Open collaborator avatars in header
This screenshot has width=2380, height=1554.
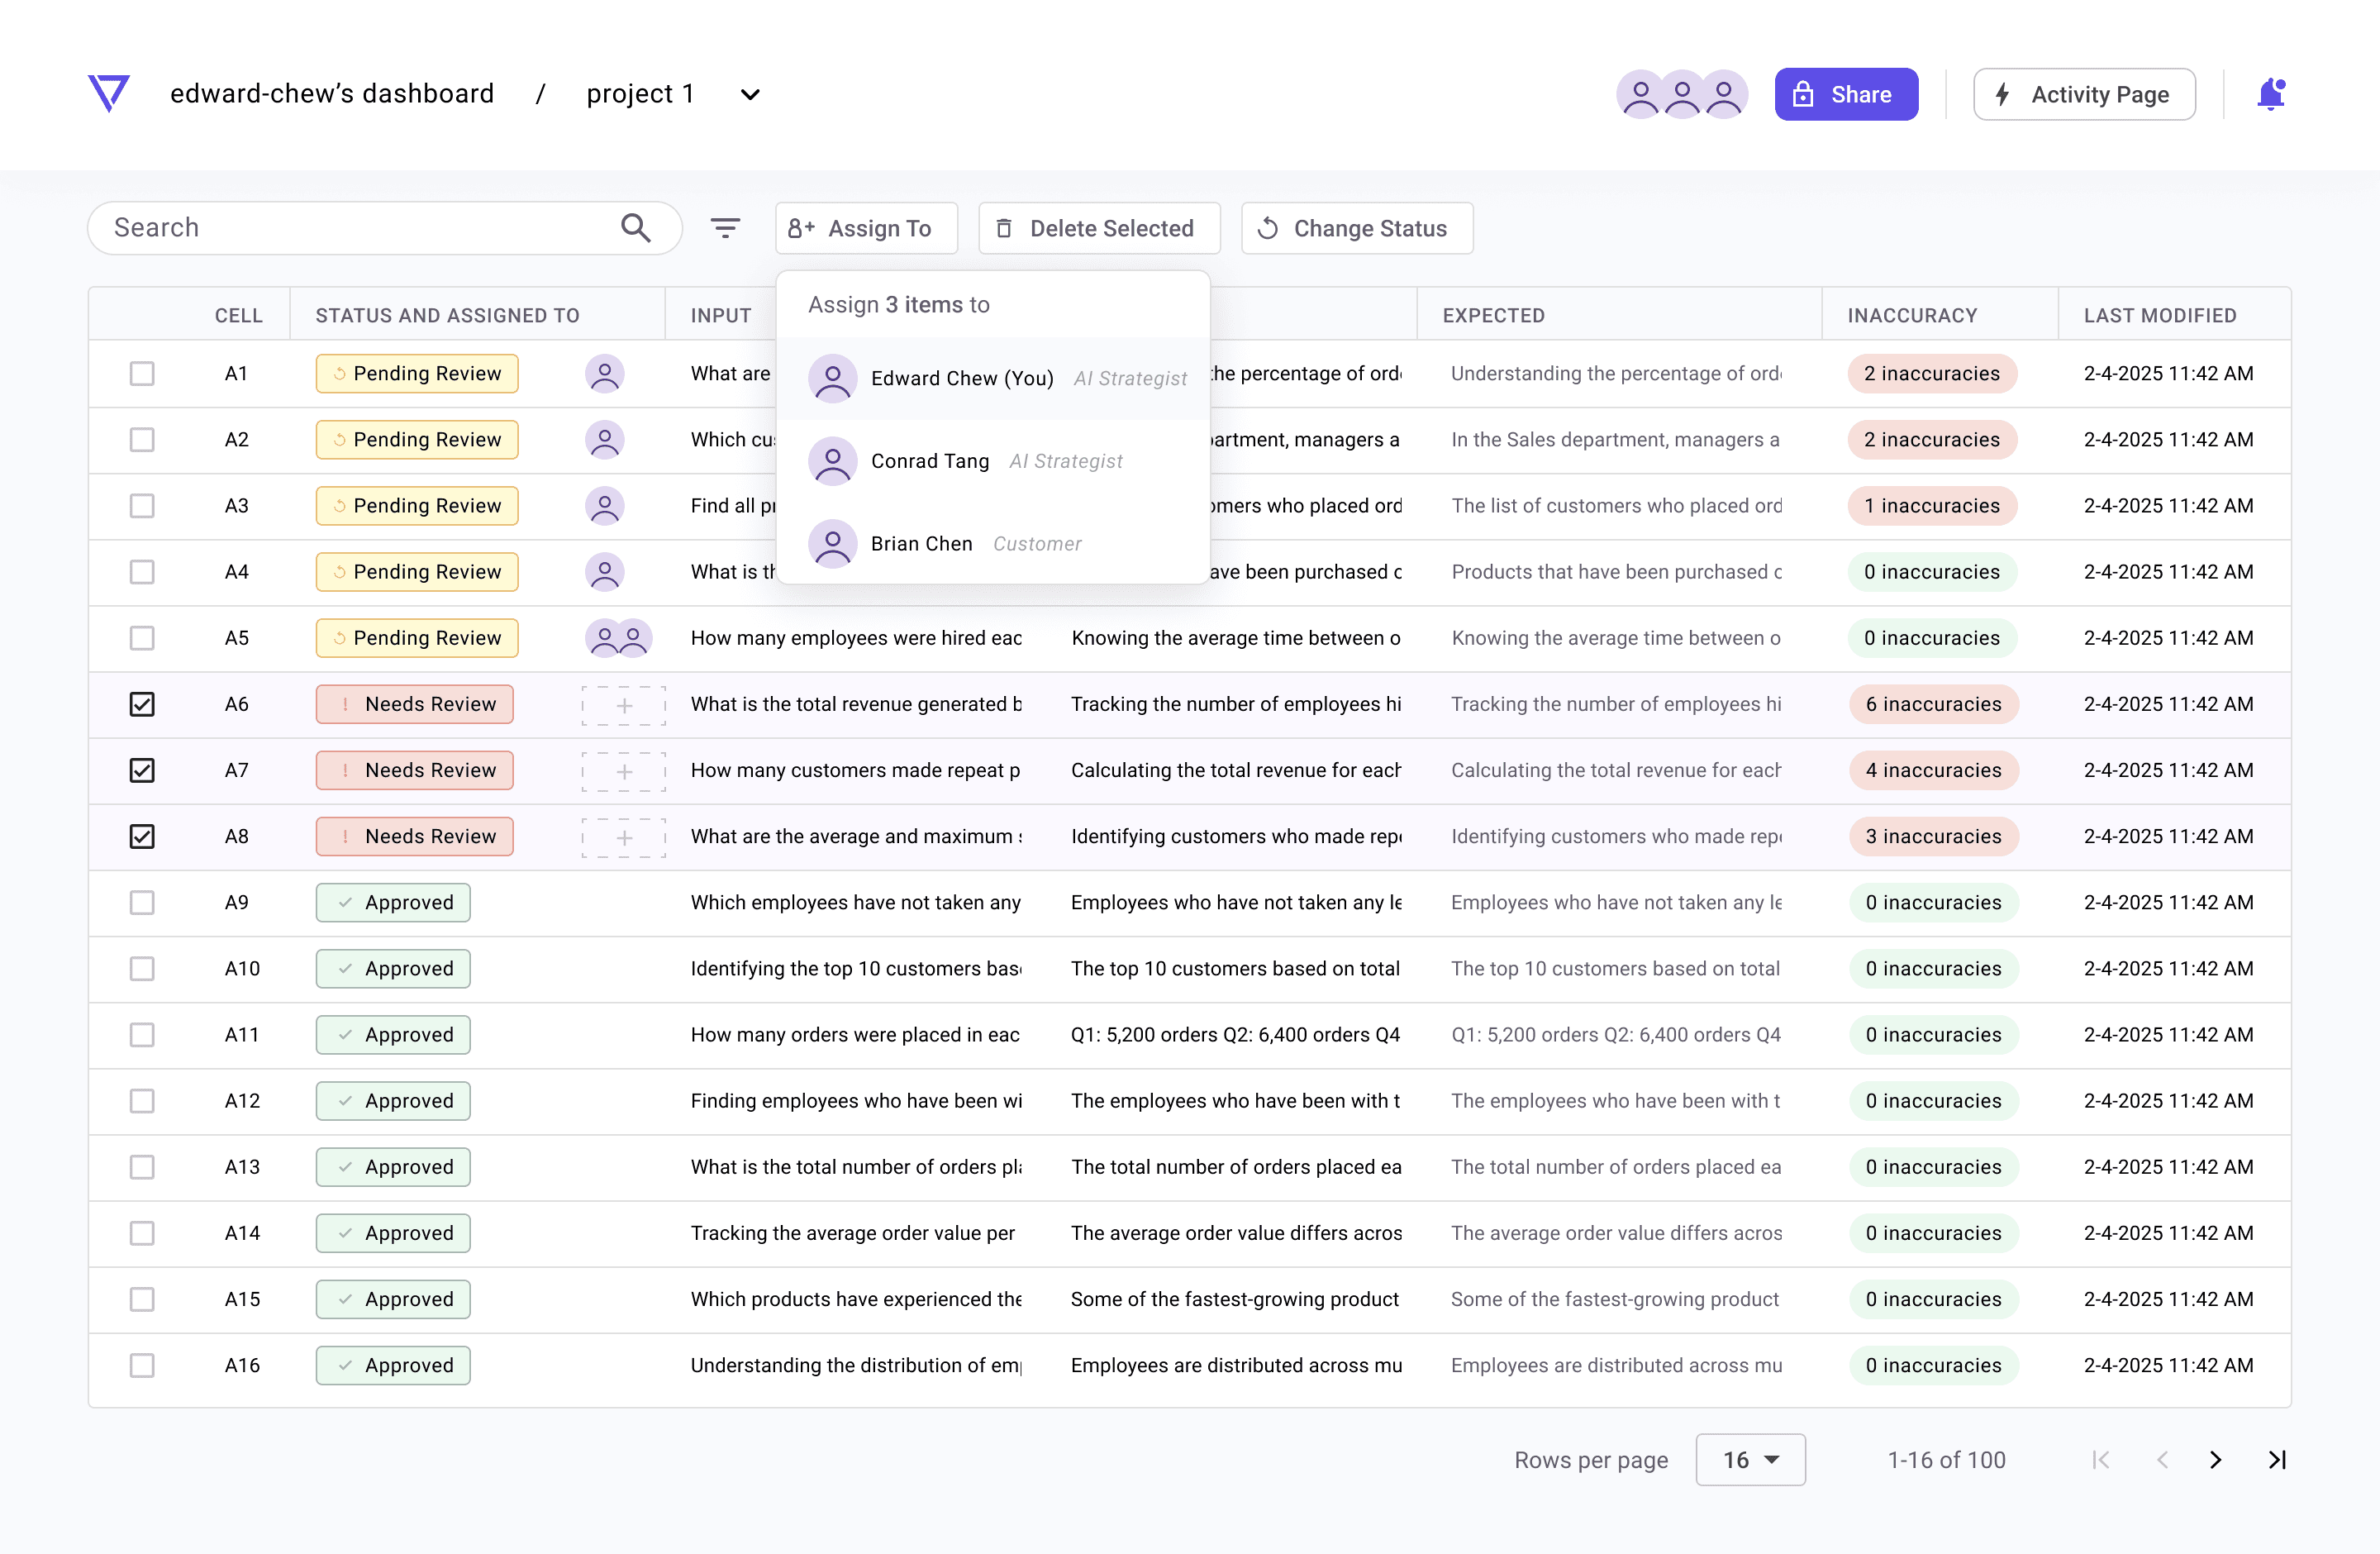[x=1682, y=94]
